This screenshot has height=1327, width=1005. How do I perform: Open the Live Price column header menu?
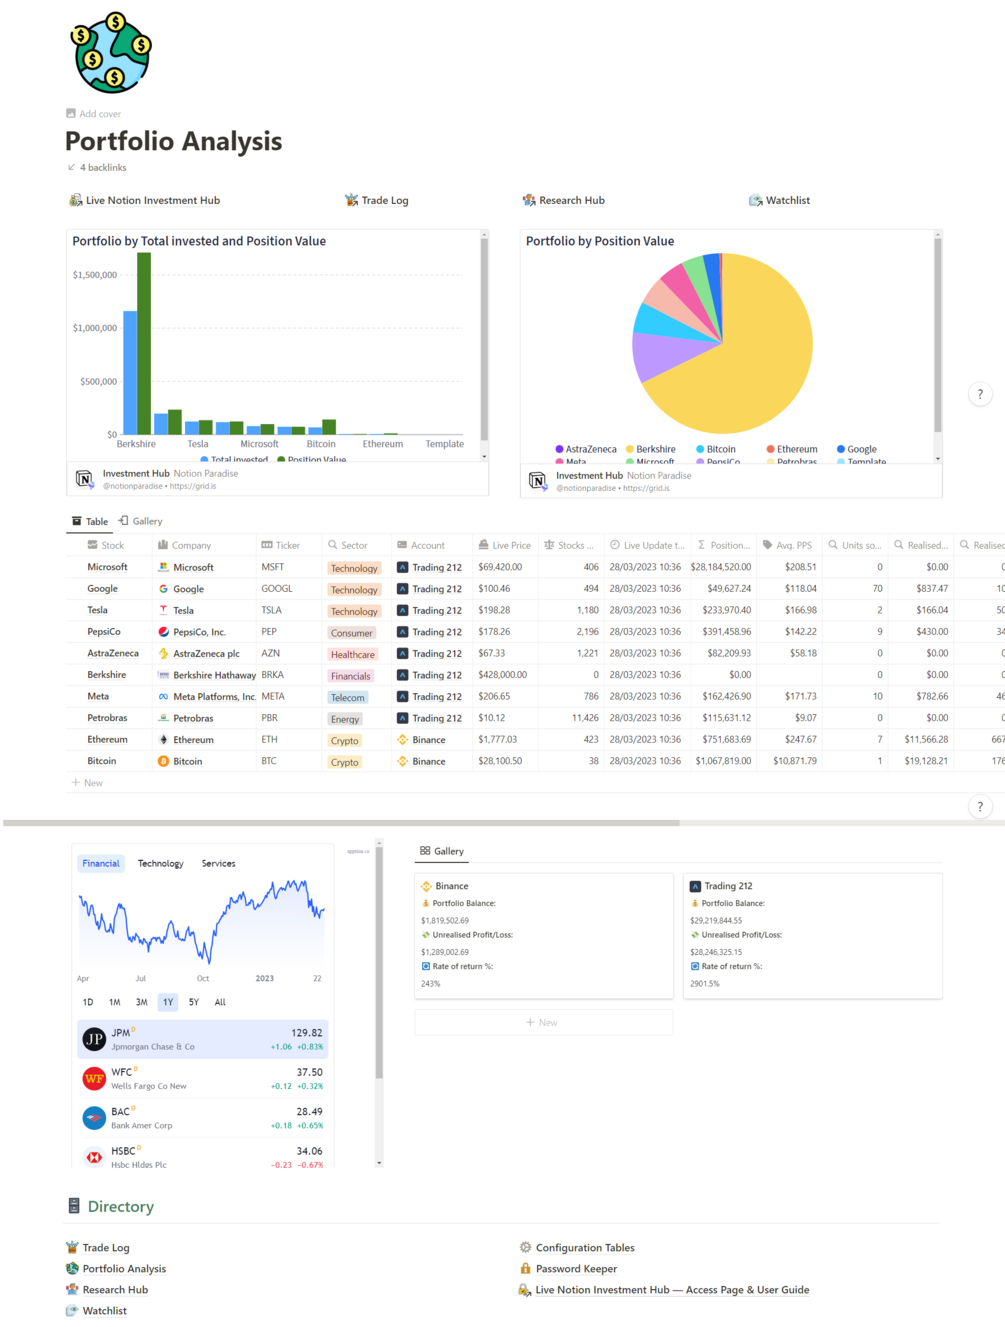[505, 545]
